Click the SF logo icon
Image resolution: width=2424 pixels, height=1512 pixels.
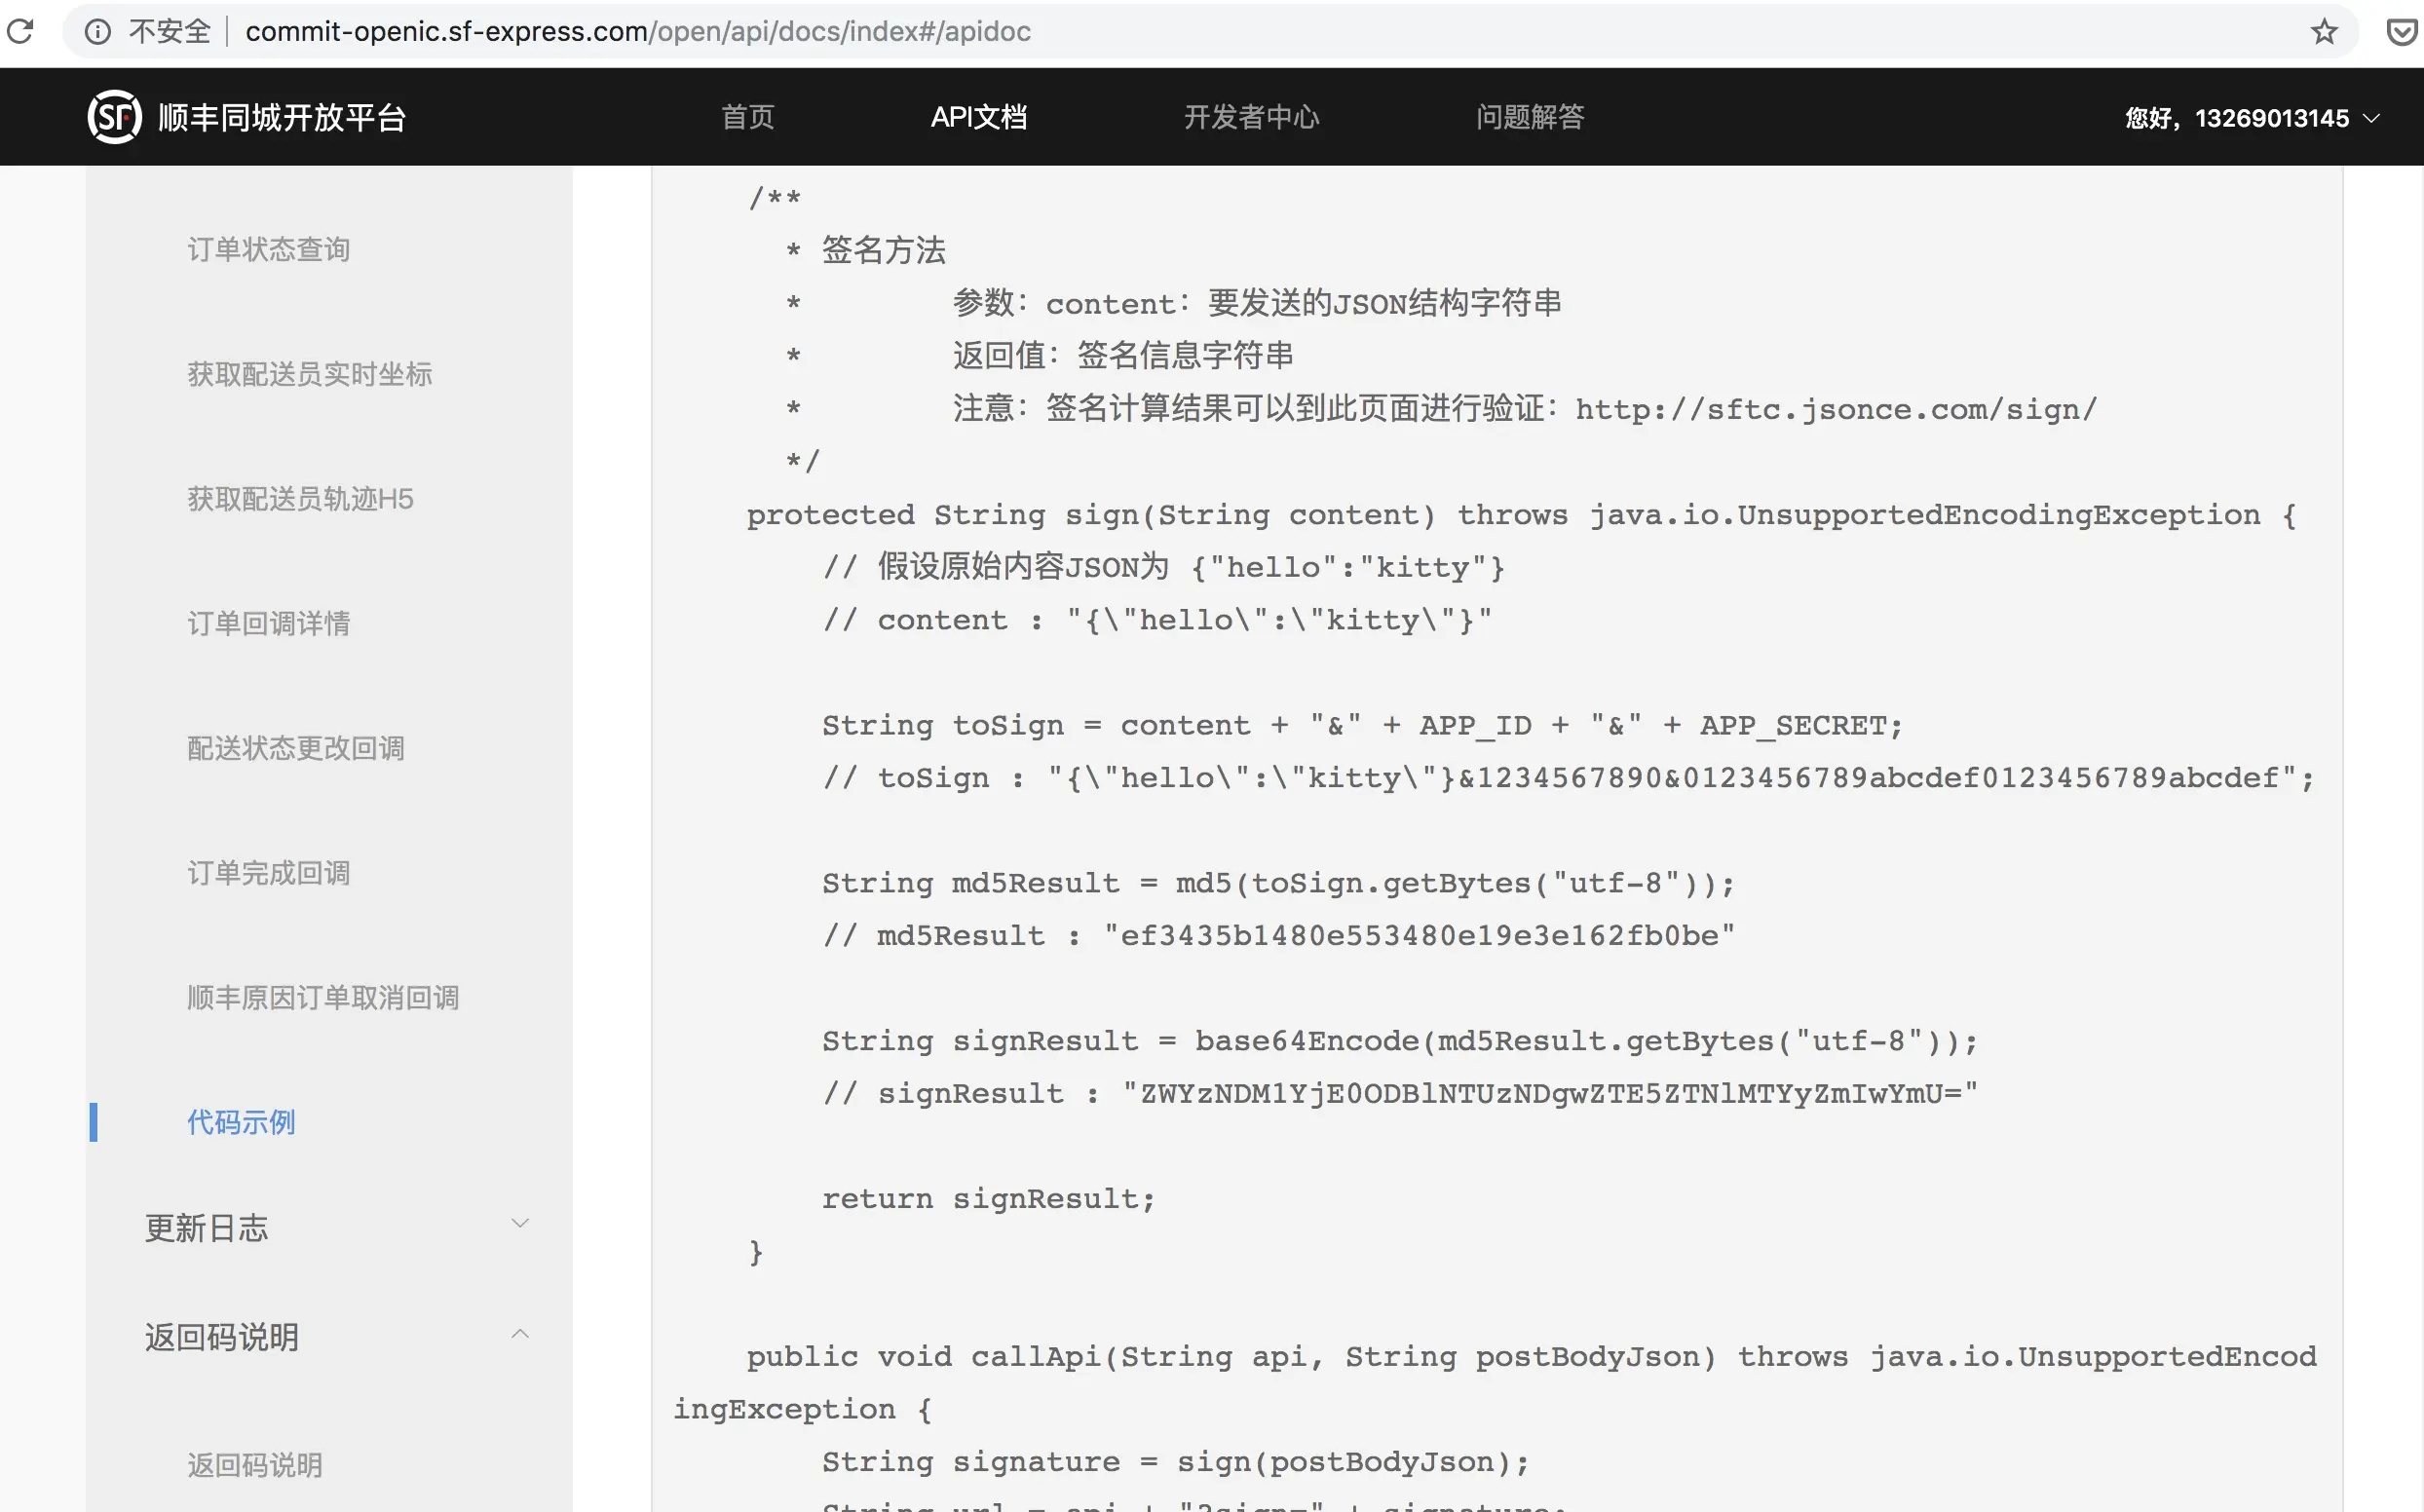click(x=114, y=117)
